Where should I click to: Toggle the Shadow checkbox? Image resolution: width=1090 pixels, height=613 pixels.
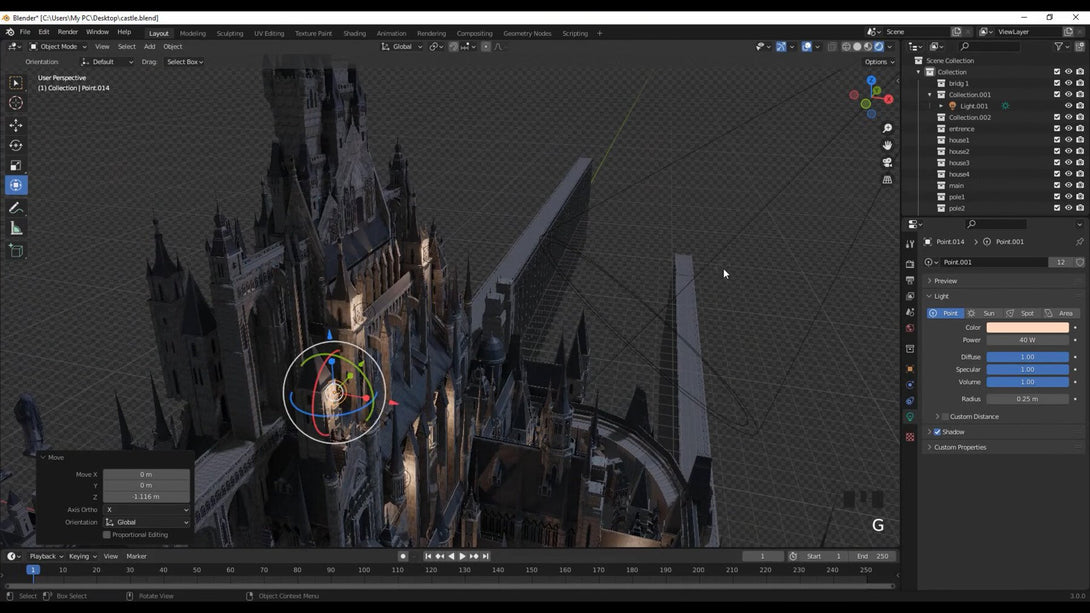coord(937,432)
